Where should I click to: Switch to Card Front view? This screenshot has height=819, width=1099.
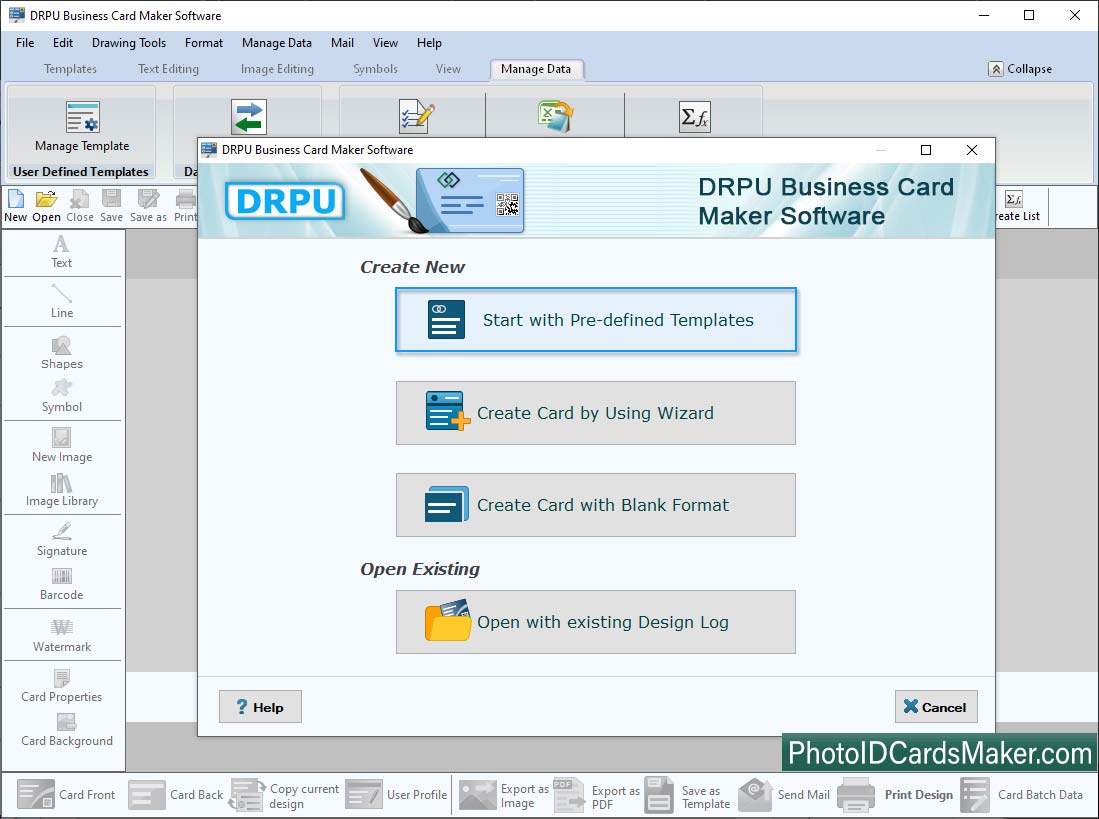pyautogui.click(x=66, y=794)
